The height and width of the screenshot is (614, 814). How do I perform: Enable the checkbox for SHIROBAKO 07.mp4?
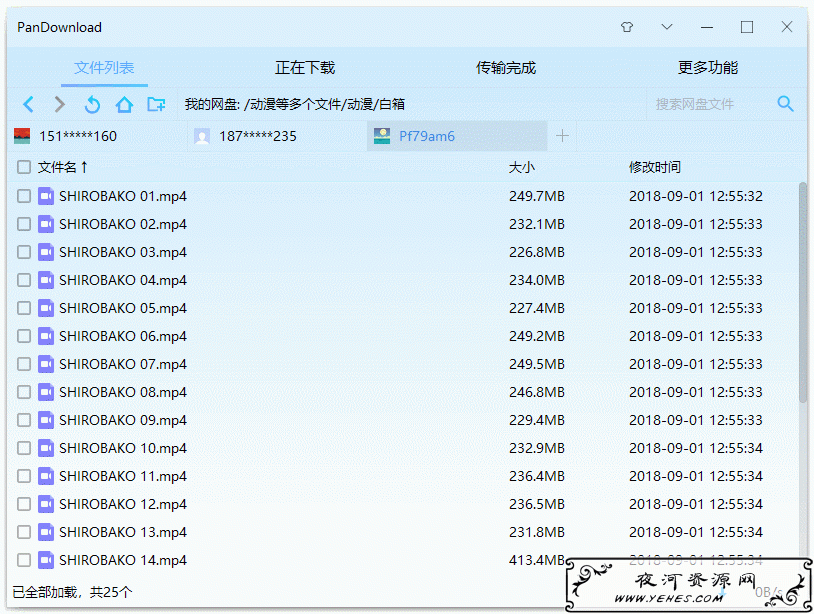[24, 364]
